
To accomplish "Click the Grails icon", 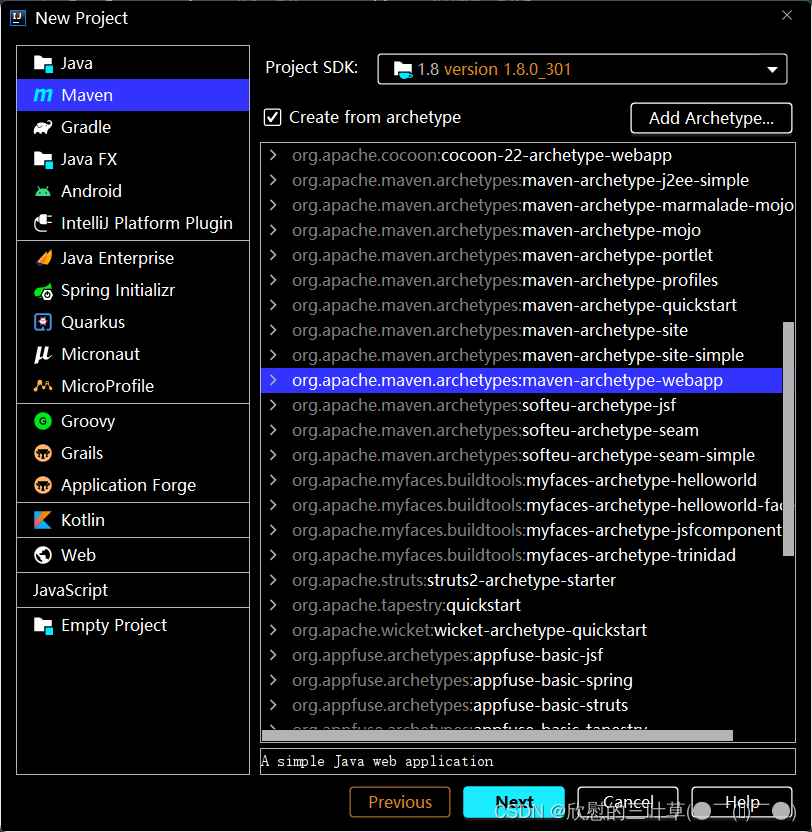I will pos(43,453).
